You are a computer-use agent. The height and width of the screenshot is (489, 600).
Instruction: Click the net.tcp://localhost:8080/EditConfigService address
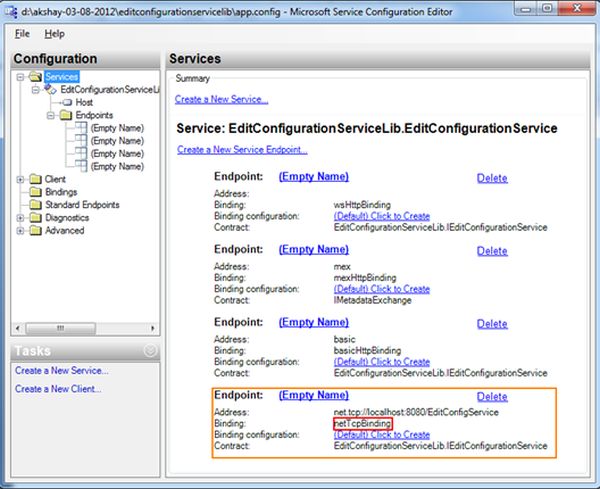416,412
